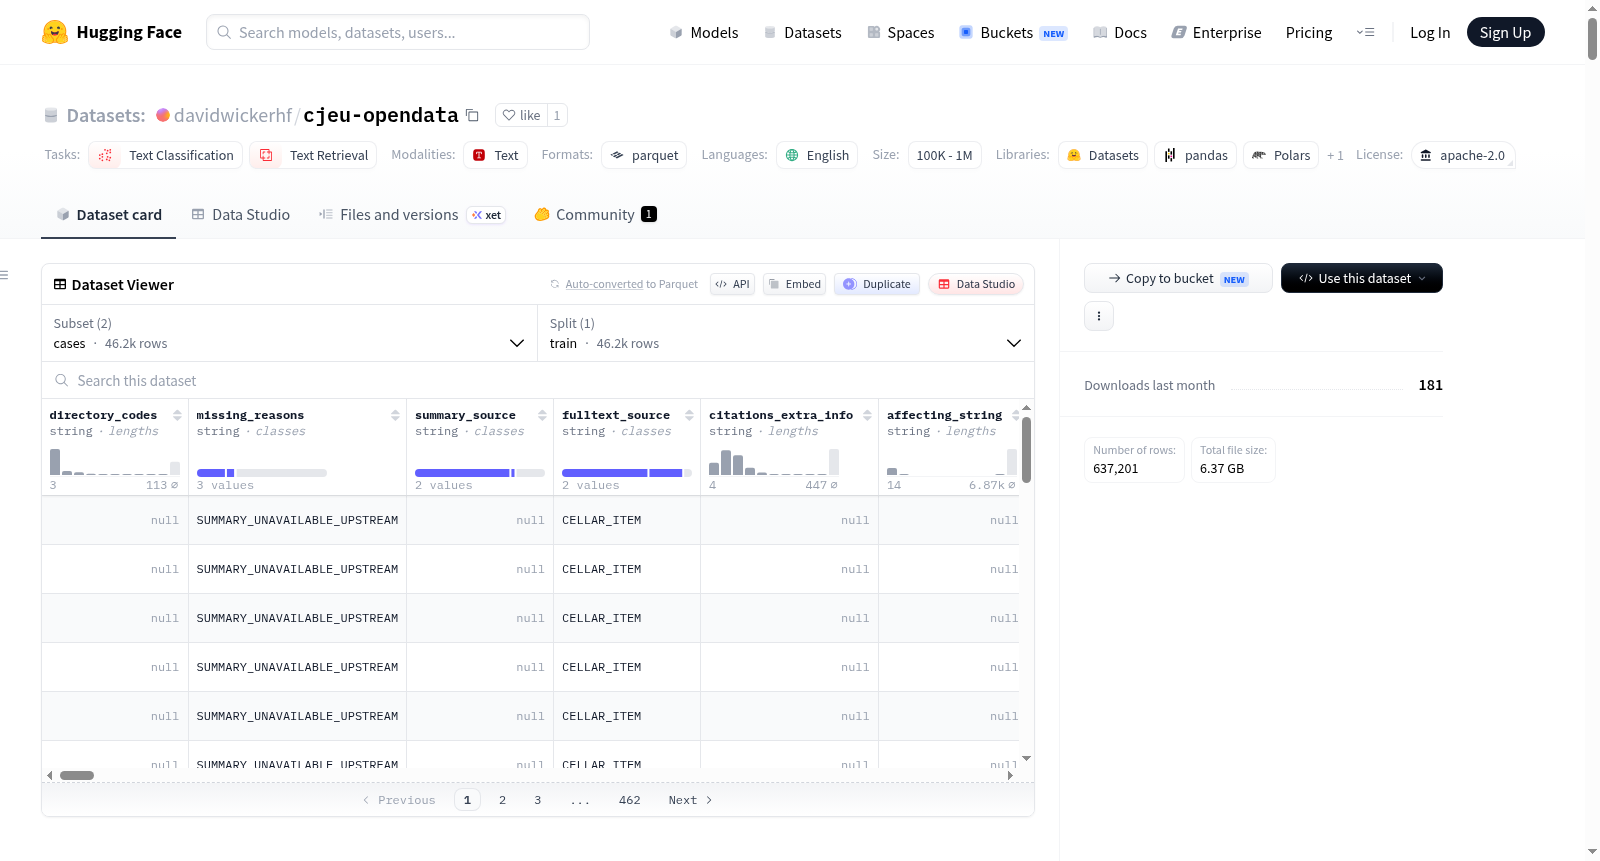Viewport: 1600px width, 861px height.
Task: Open the Community tab
Action: [x=596, y=214]
